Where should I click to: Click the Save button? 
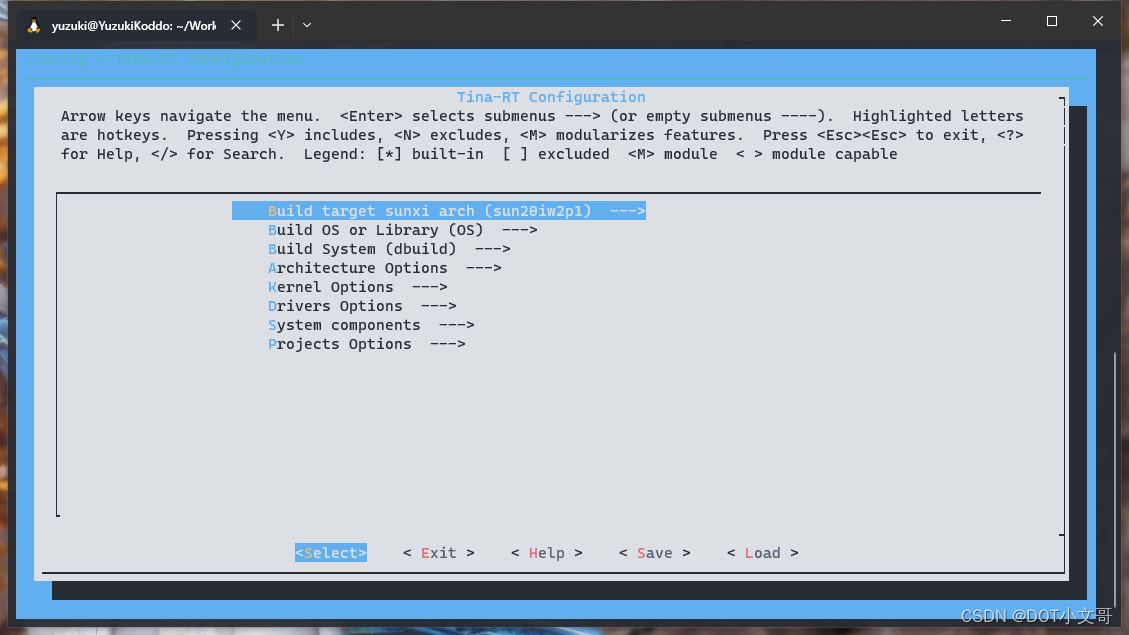tap(655, 553)
